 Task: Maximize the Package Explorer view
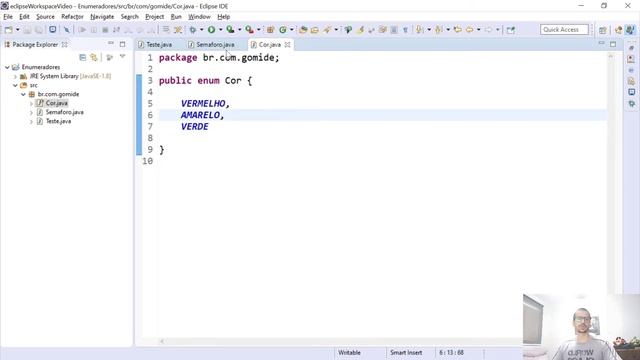[122, 44]
